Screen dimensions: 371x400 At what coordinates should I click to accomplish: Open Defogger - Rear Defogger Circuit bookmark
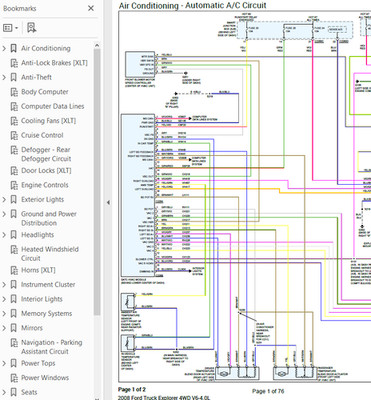click(x=46, y=154)
